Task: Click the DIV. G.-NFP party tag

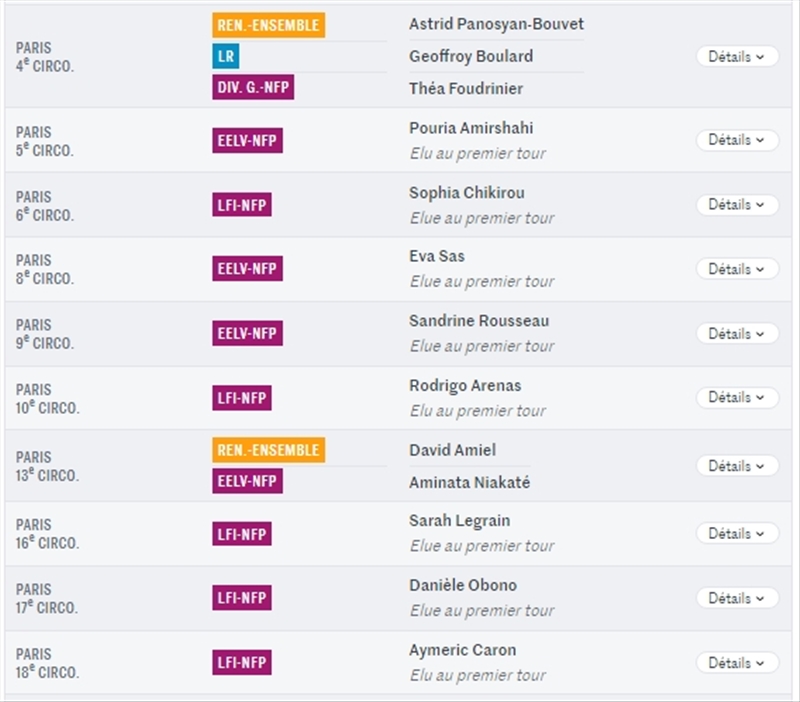Action: pyautogui.click(x=253, y=88)
